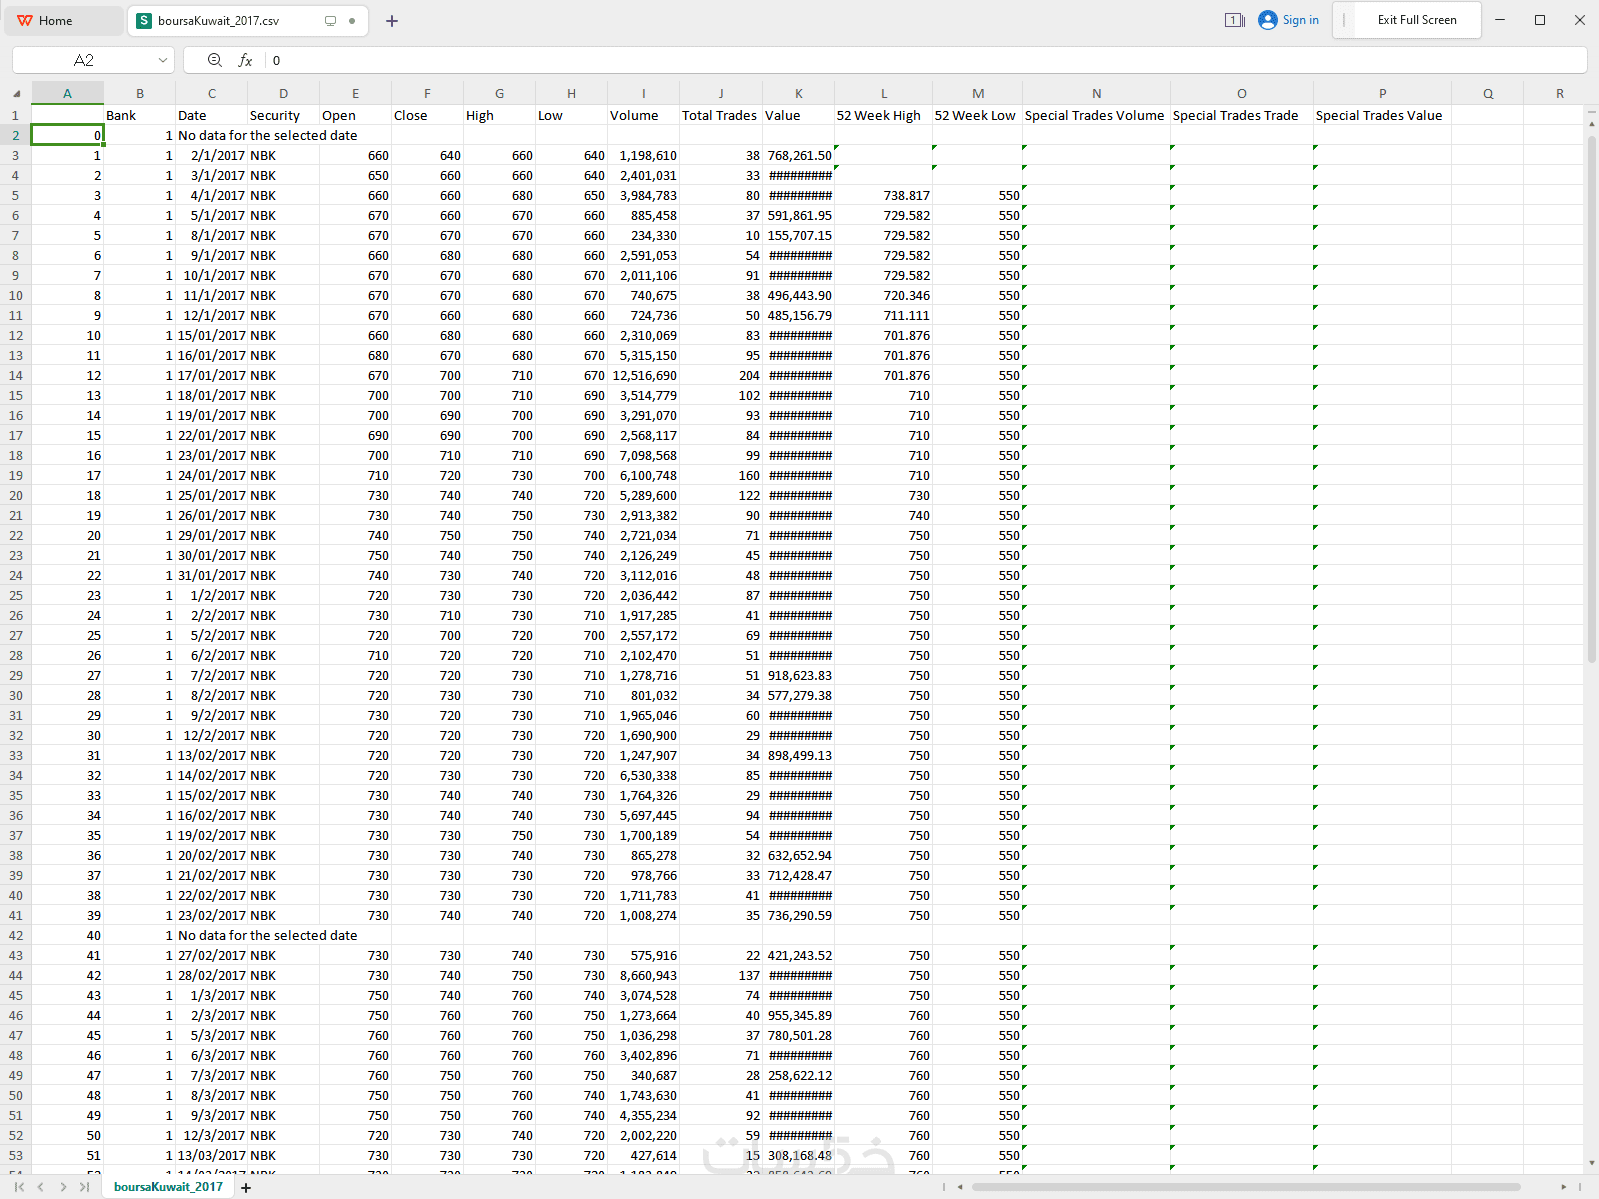
Task: Select the '52 Week Low' header cell
Action: (x=977, y=115)
